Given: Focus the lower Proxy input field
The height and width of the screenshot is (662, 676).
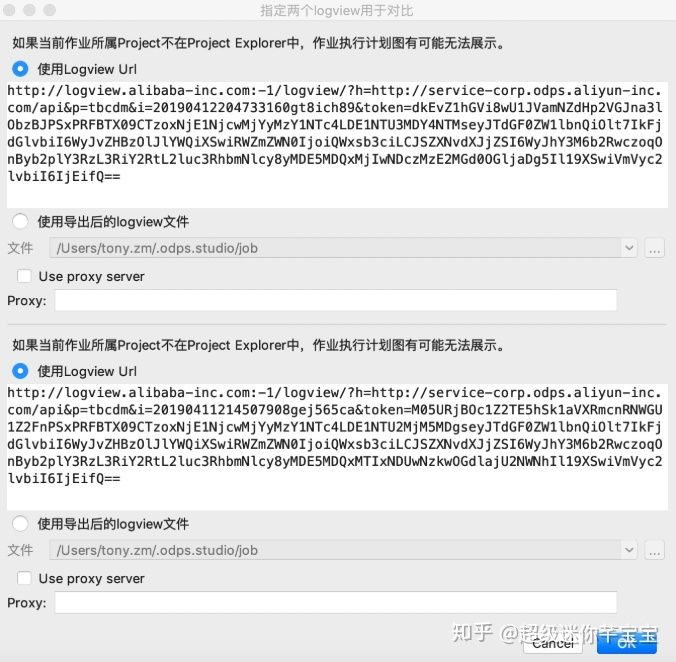Looking at the screenshot, I should [336, 603].
